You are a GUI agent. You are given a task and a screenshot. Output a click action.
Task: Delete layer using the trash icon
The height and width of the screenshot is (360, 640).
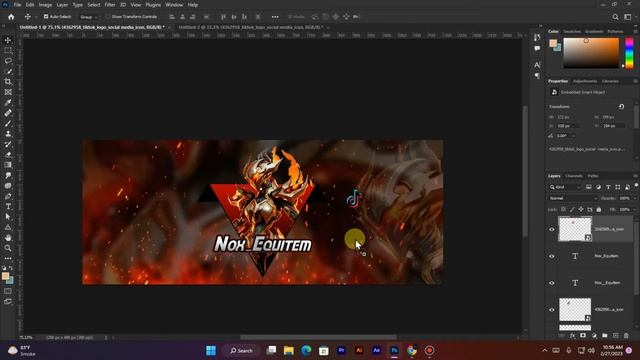(x=626, y=336)
